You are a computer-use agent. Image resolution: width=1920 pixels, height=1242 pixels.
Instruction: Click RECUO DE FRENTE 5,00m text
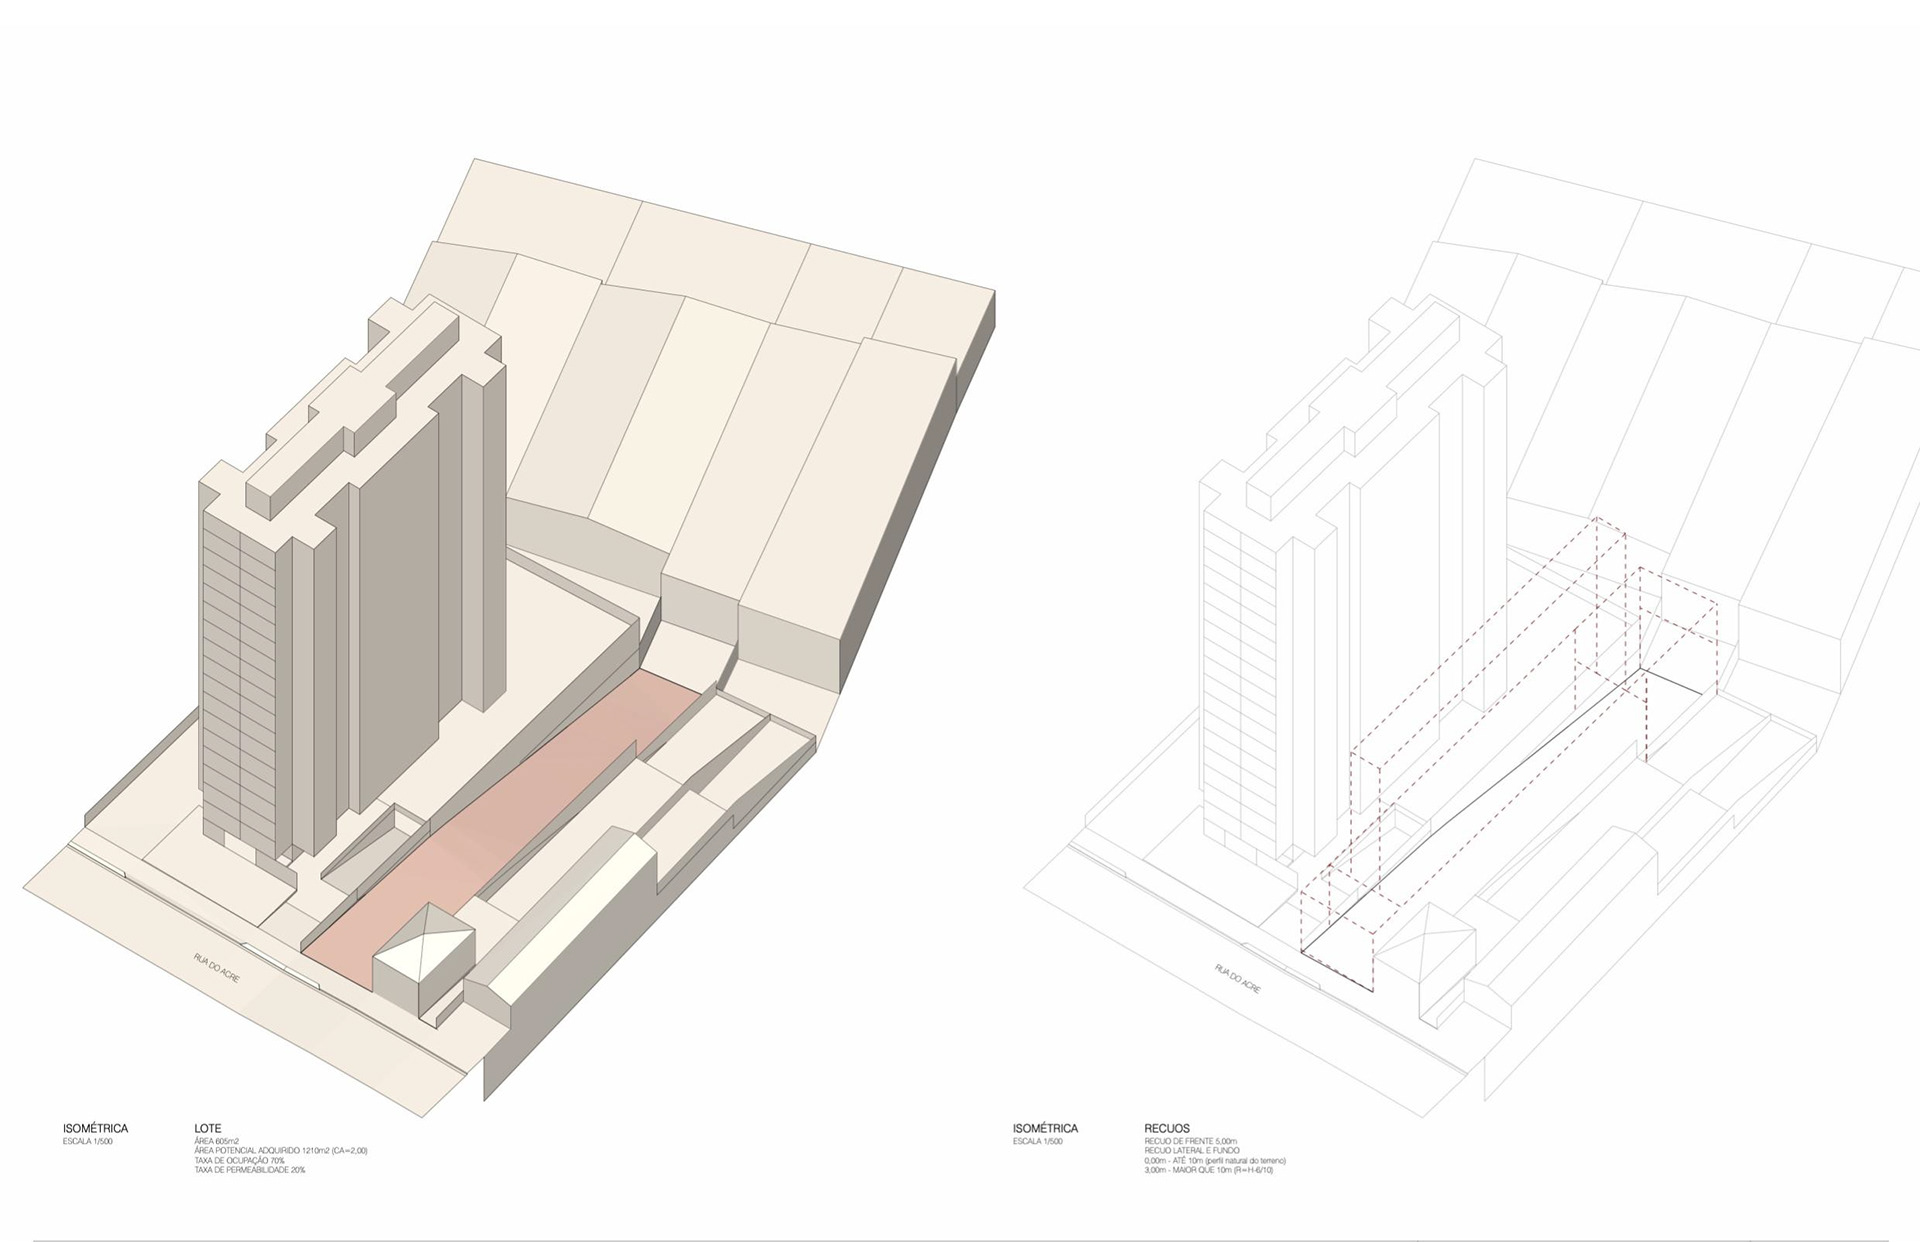tap(1190, 1141)
